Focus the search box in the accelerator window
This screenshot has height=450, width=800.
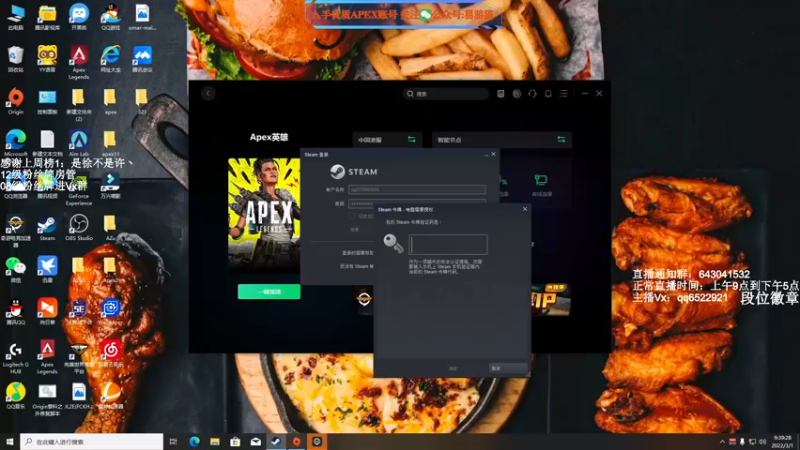(446, 93)
